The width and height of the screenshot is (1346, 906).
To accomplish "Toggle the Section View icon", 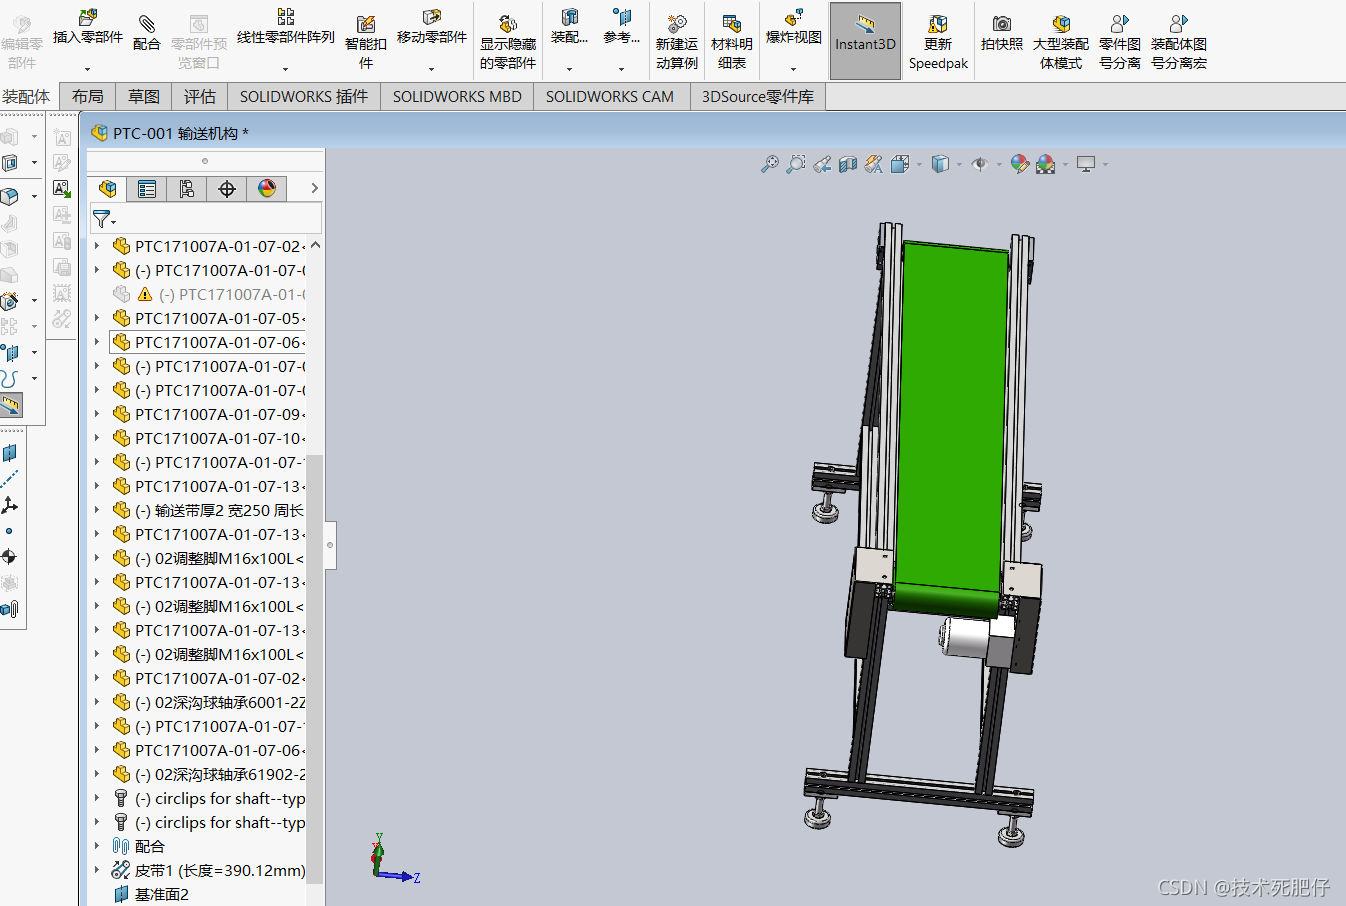I will (848, 164).
